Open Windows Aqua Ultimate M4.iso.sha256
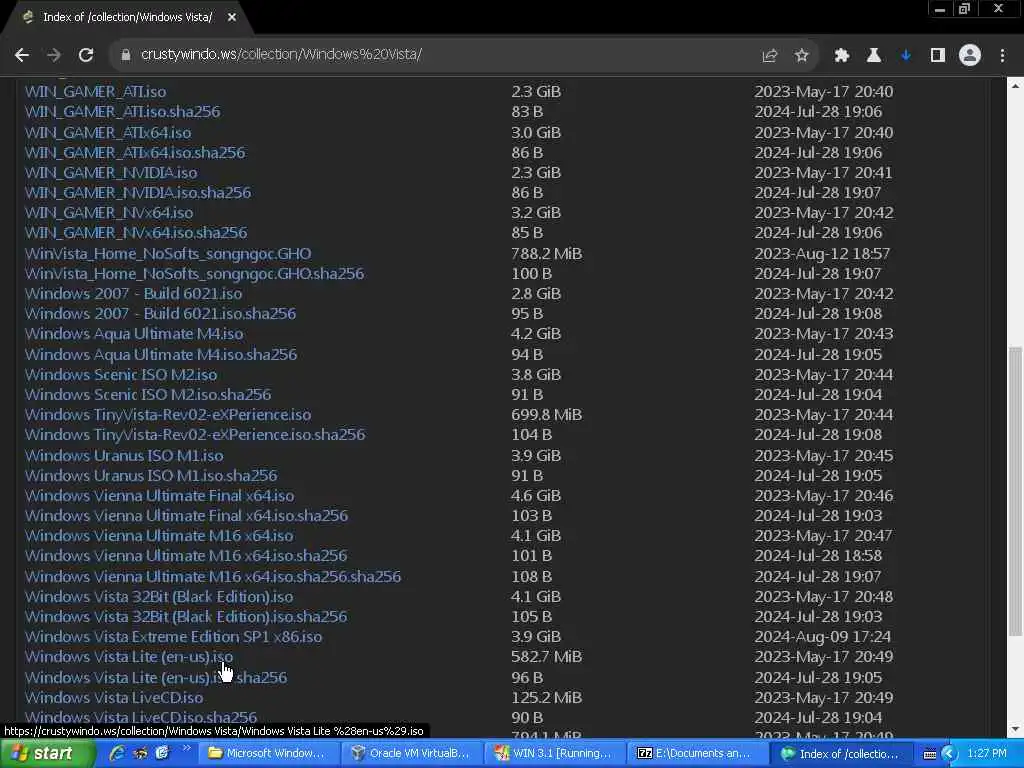Image resolution: width=1024 pixels, height=768 pixels. pos(161,355)
